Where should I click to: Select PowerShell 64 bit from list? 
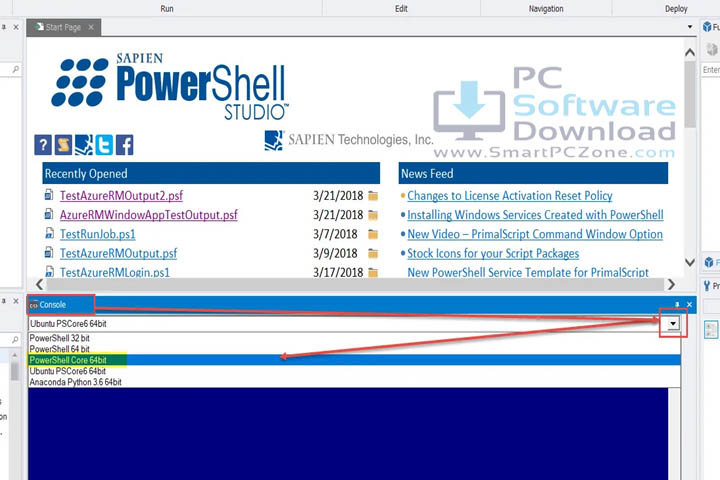354,349
